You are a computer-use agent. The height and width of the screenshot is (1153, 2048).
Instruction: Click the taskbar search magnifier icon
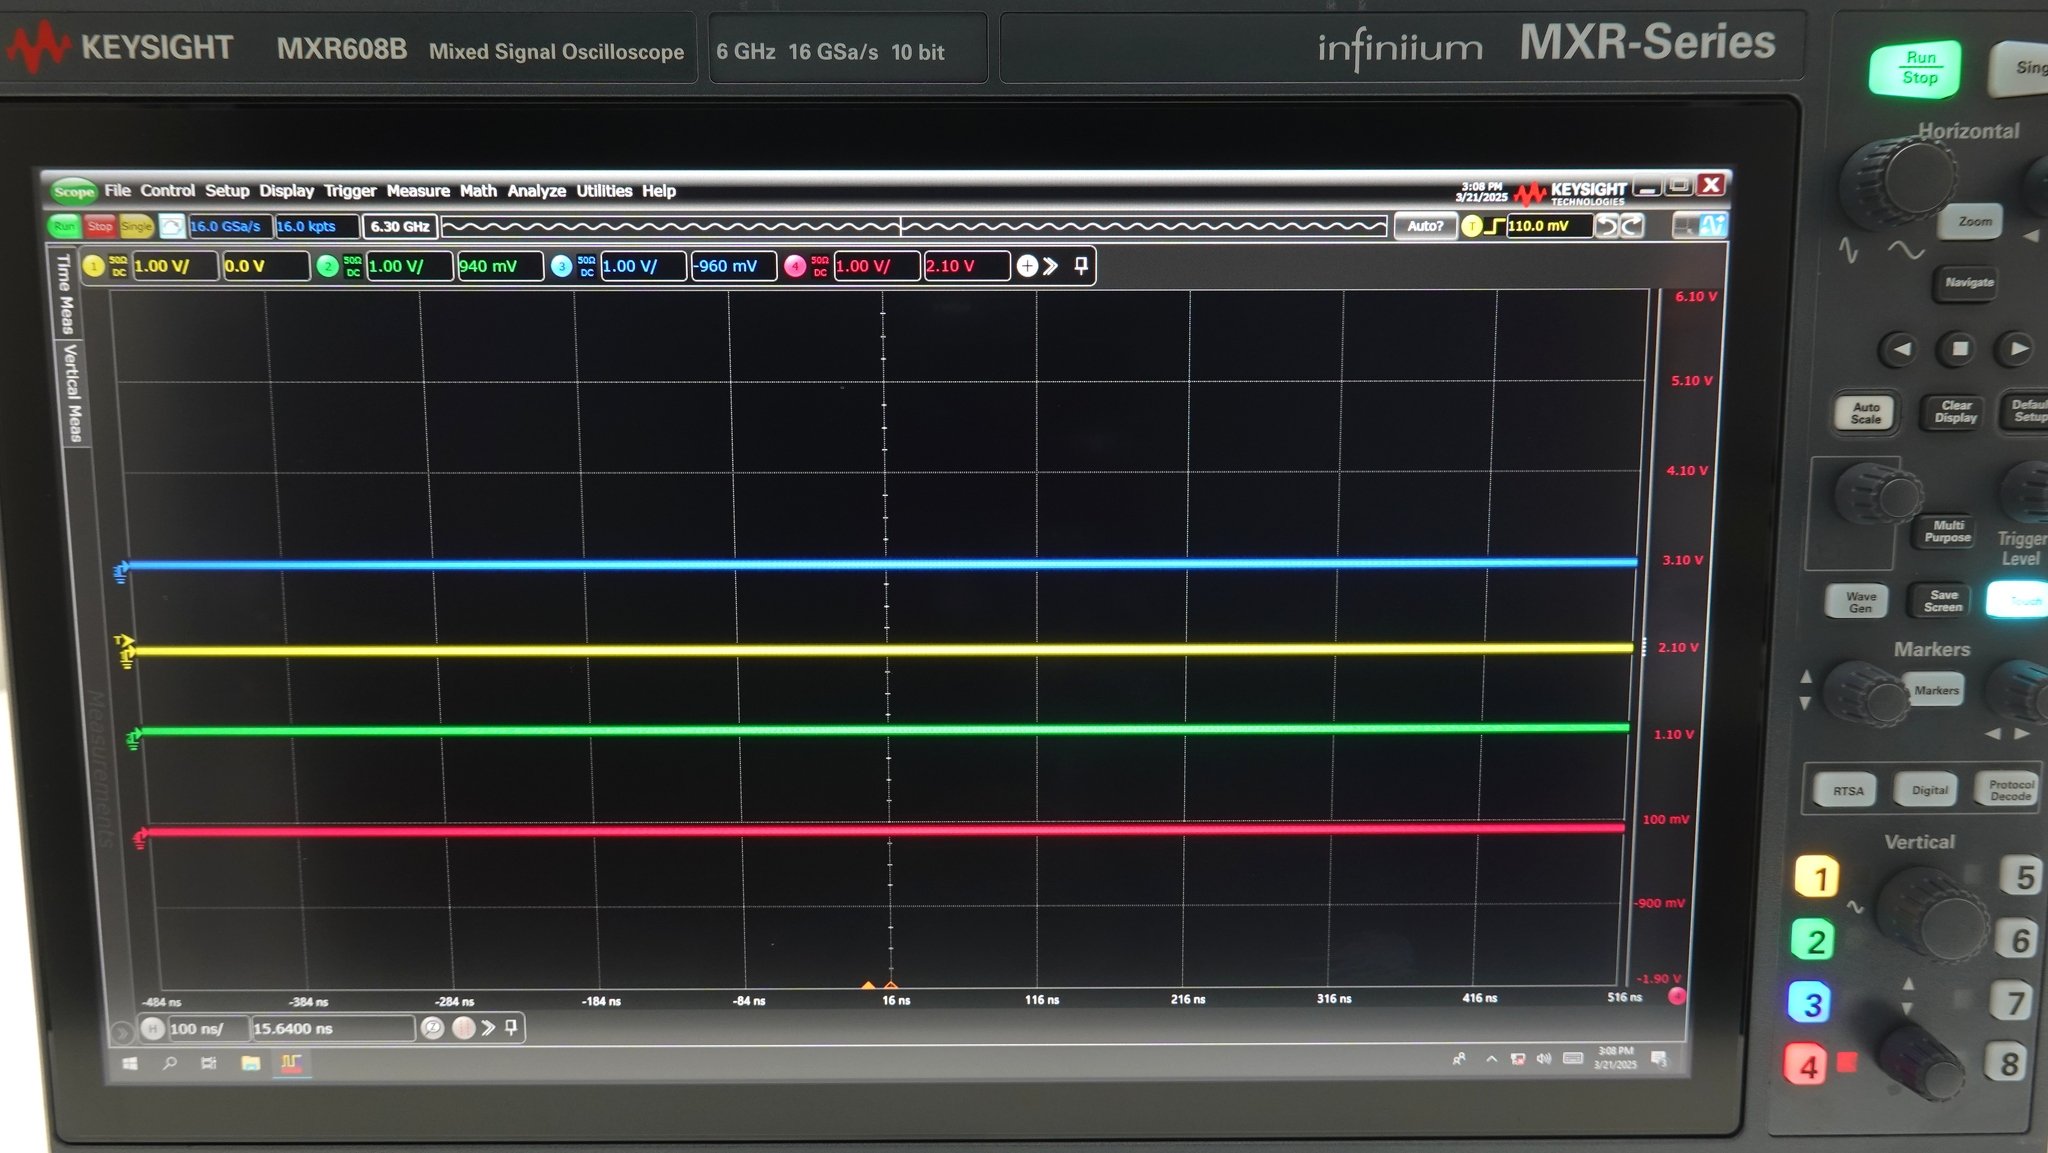[x=169, y=1064]
